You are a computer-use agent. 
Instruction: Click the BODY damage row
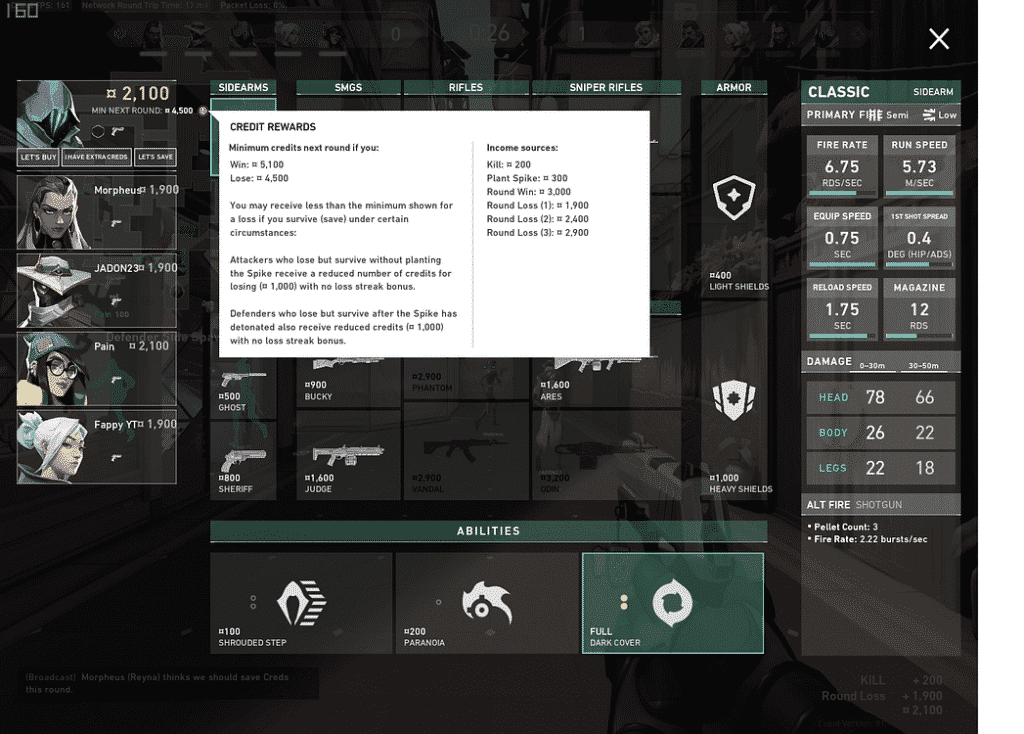(x=880, y=433)
